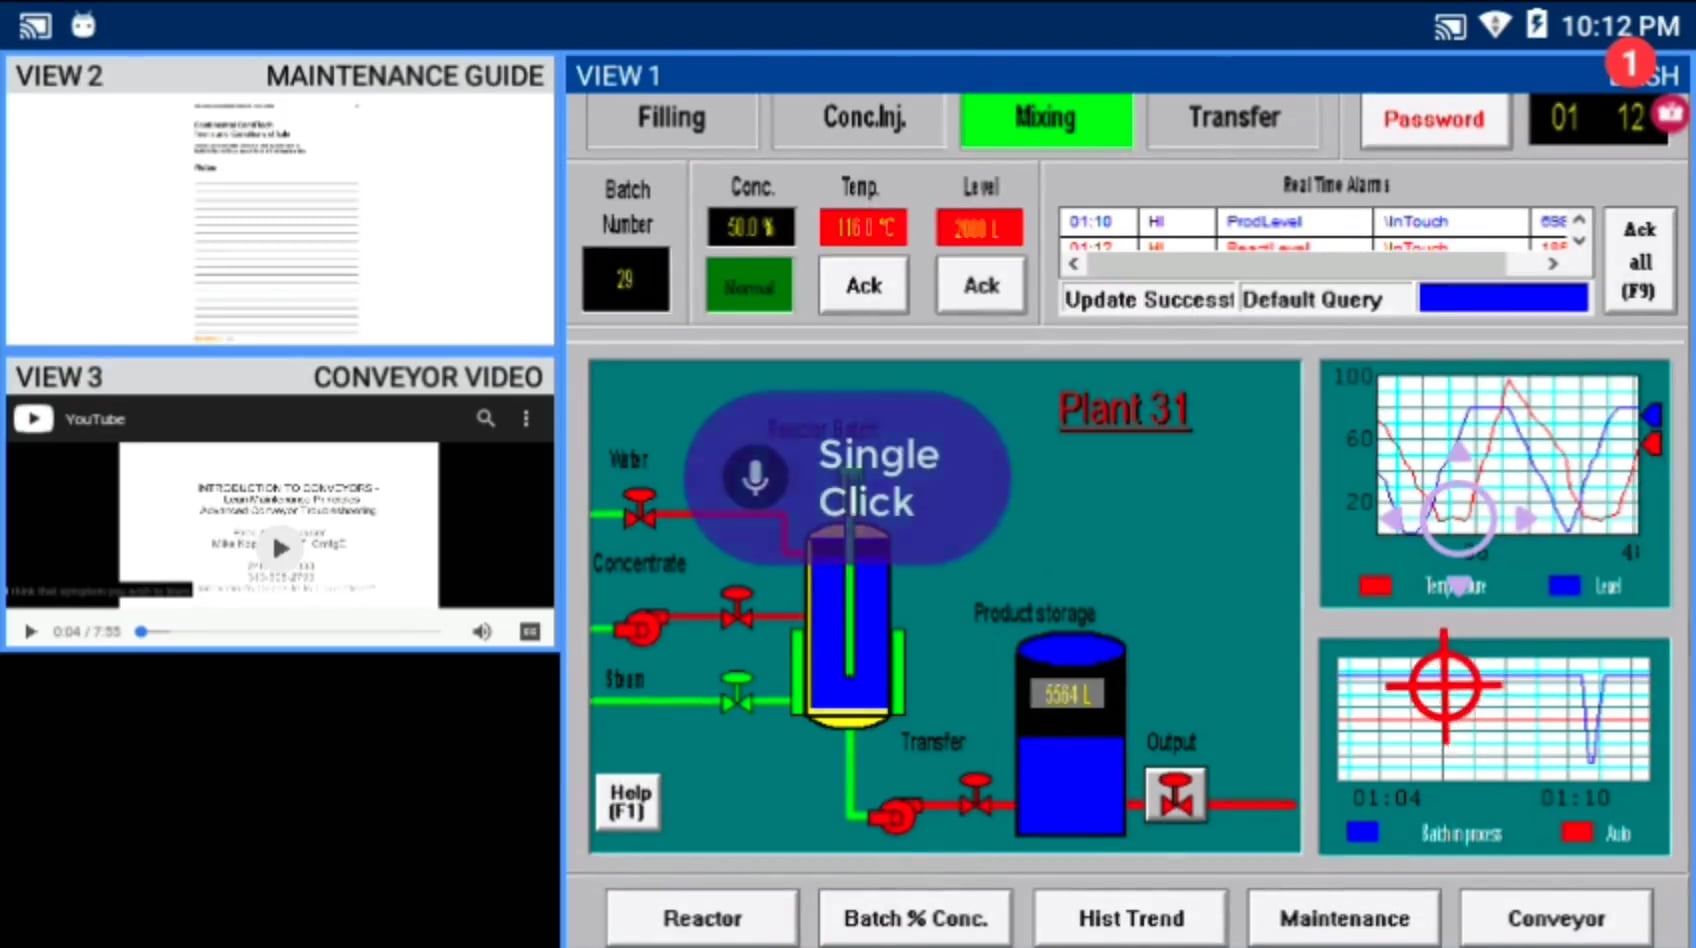The image size is (1696, 948).
Task: Click the Android debug icon top left
Action: pos(83,25)
